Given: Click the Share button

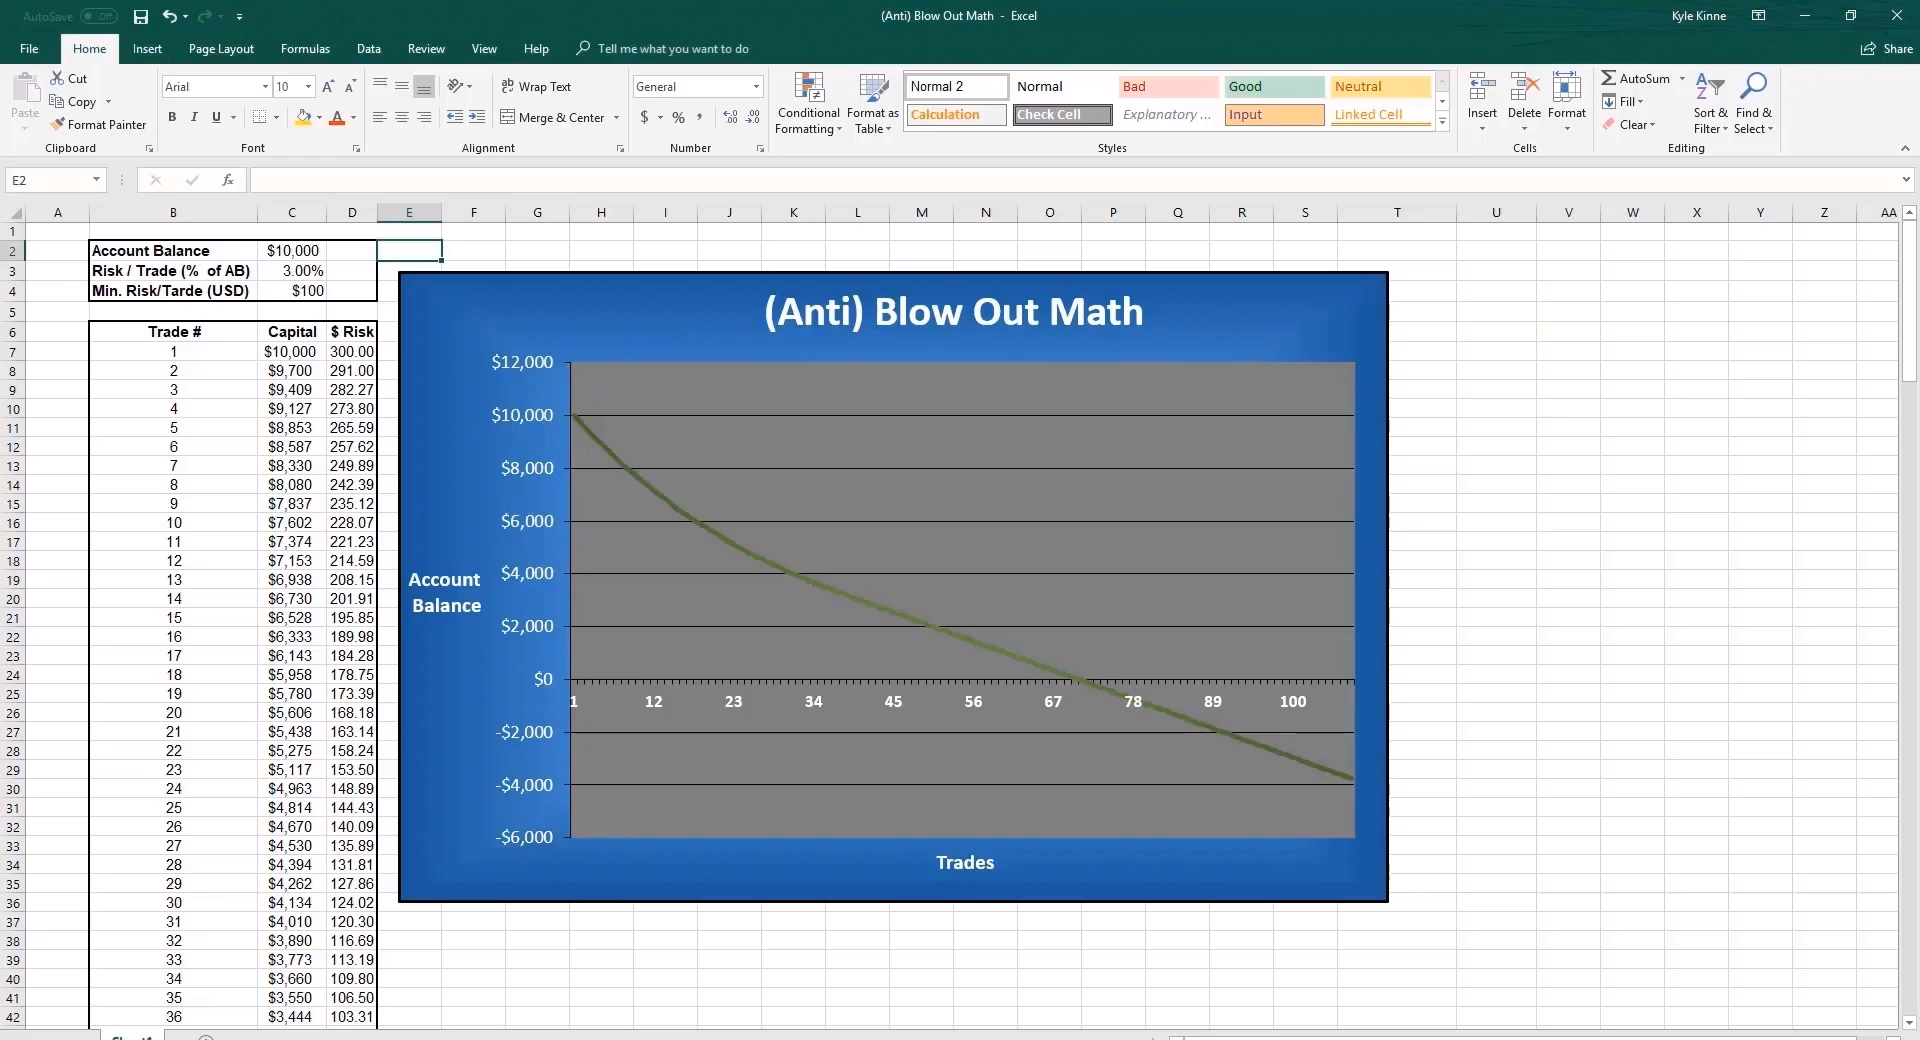Looking at the screenshot, I should point(1887,49).
